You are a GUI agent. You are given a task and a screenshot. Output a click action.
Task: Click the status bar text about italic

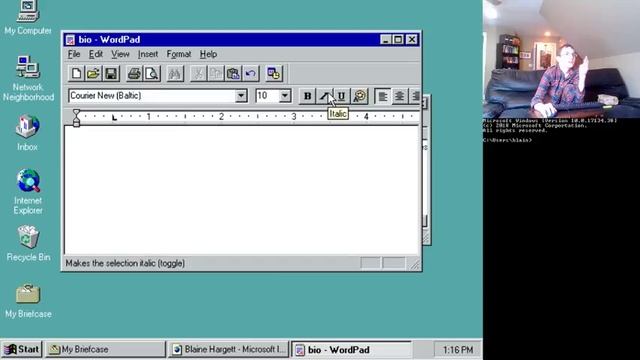click(125, 263)
